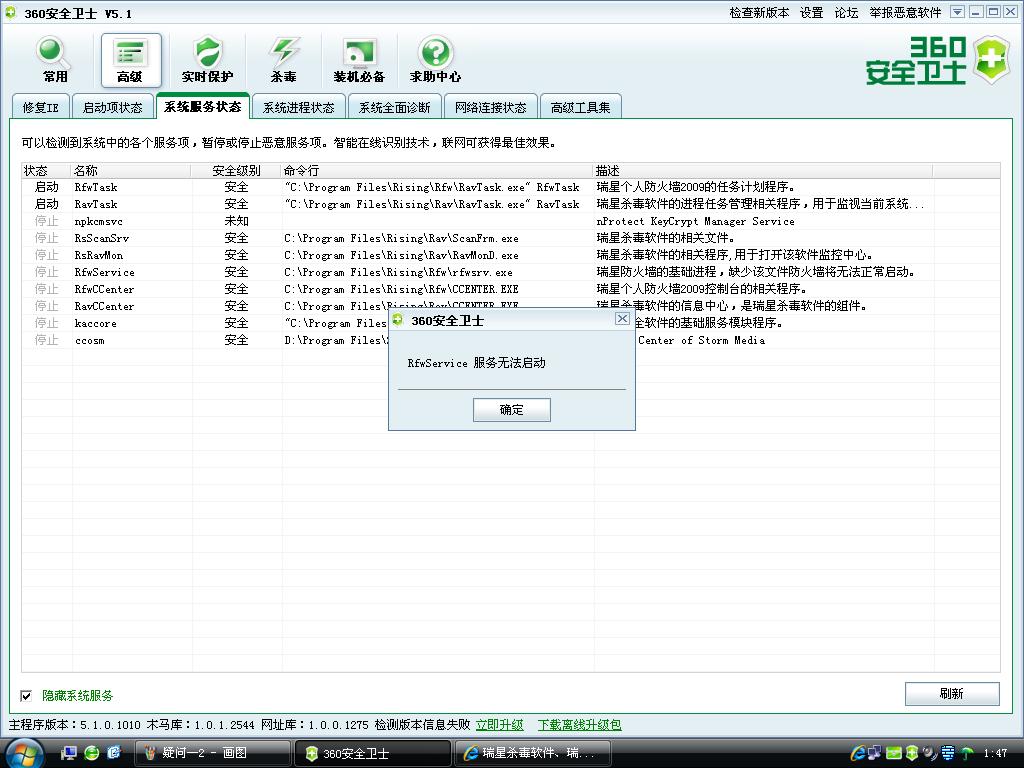Switch to the 系统全面诊断 tab
The height and width of the screenshot is (768, 1024).
point(394,107)
